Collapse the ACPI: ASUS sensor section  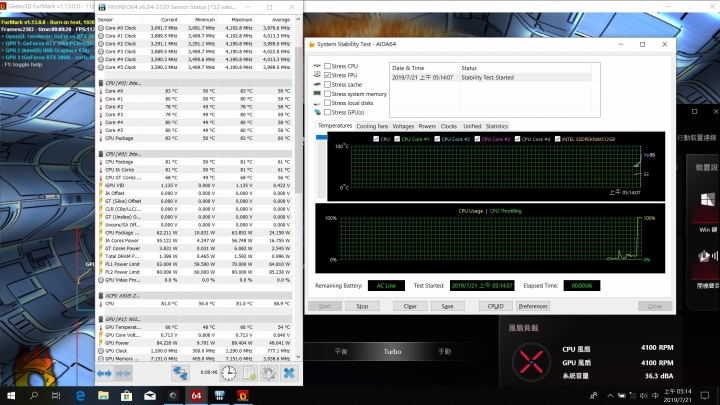(195, 296)
